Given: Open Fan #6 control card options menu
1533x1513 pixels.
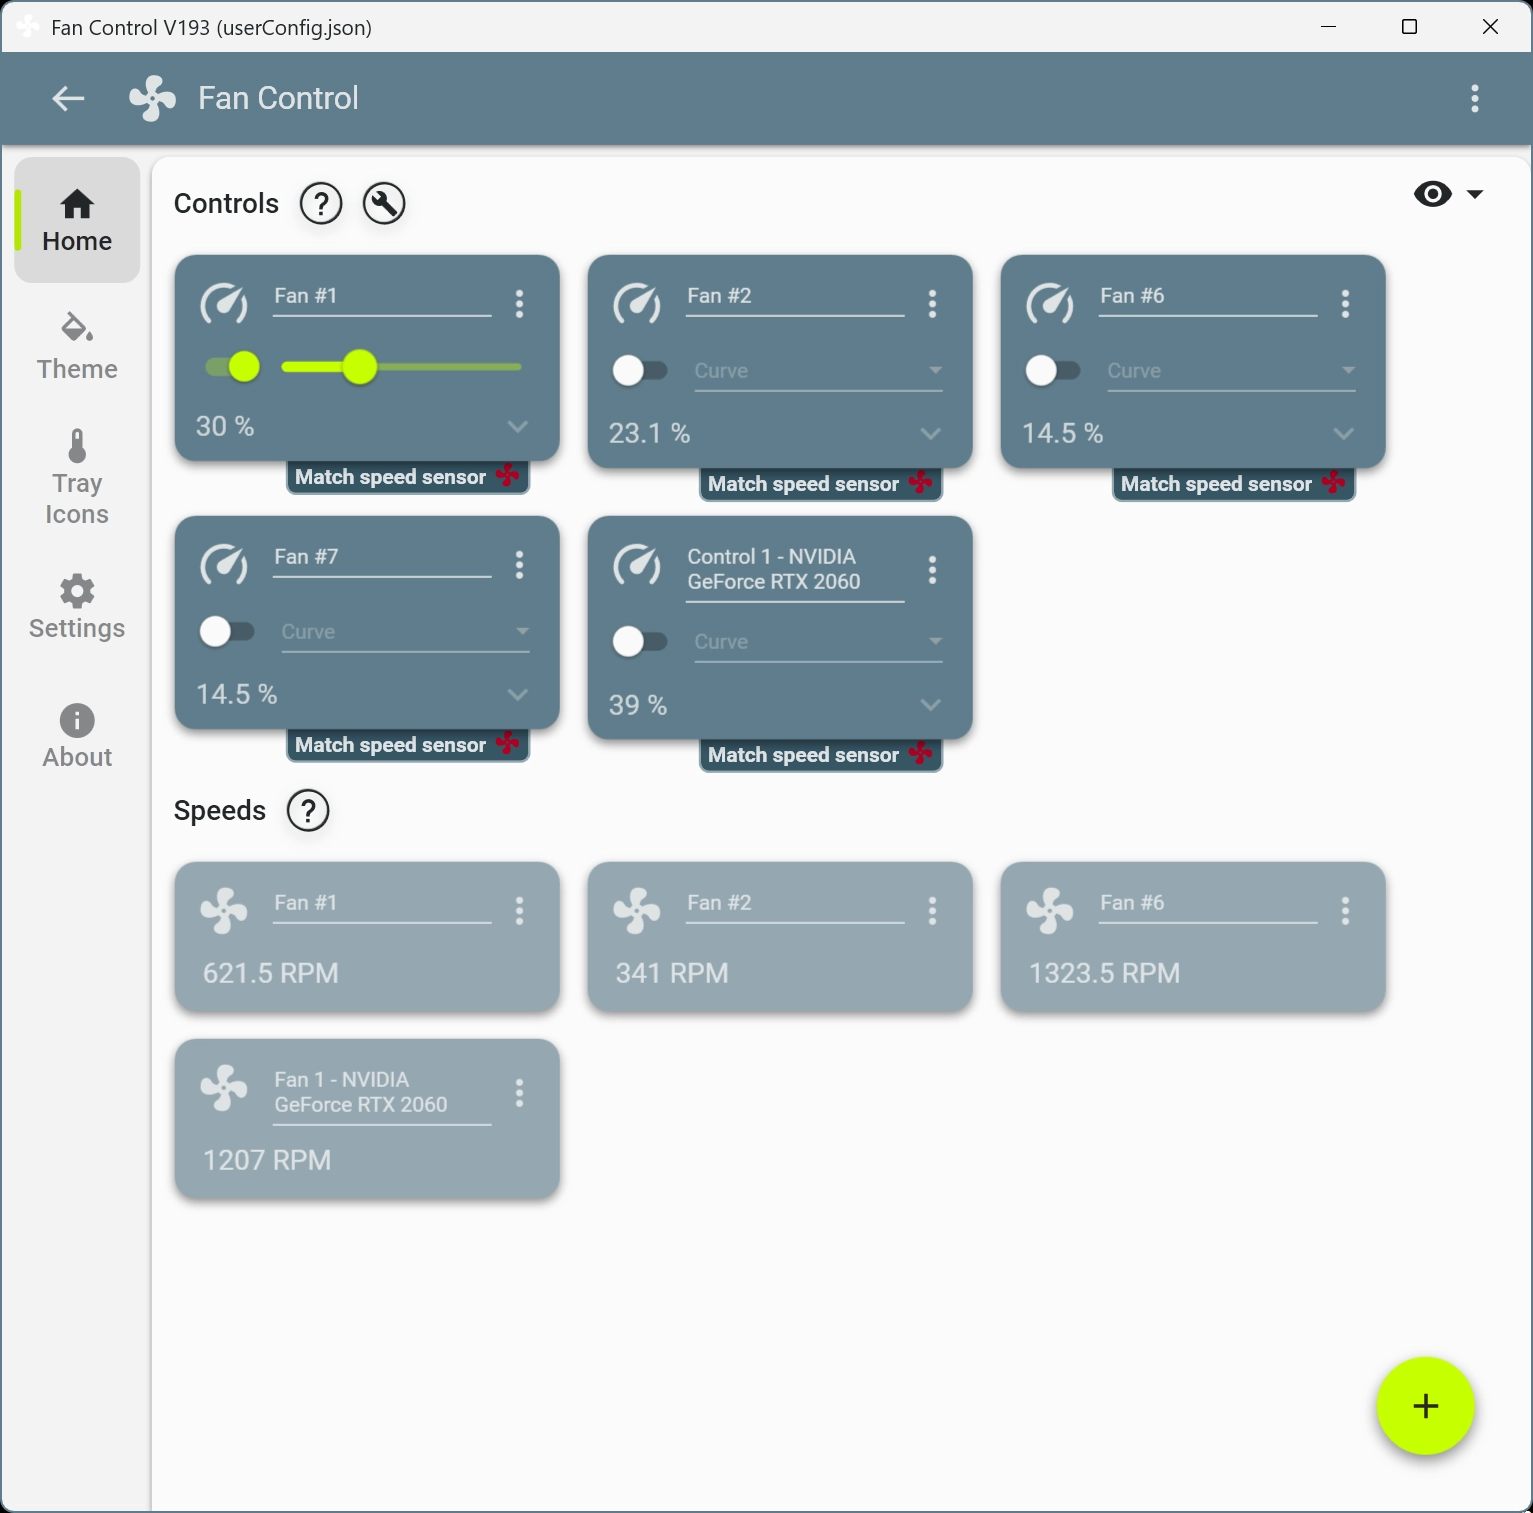Looking at the screenshot, I should pyautogui.click(x=1345, y=304).
